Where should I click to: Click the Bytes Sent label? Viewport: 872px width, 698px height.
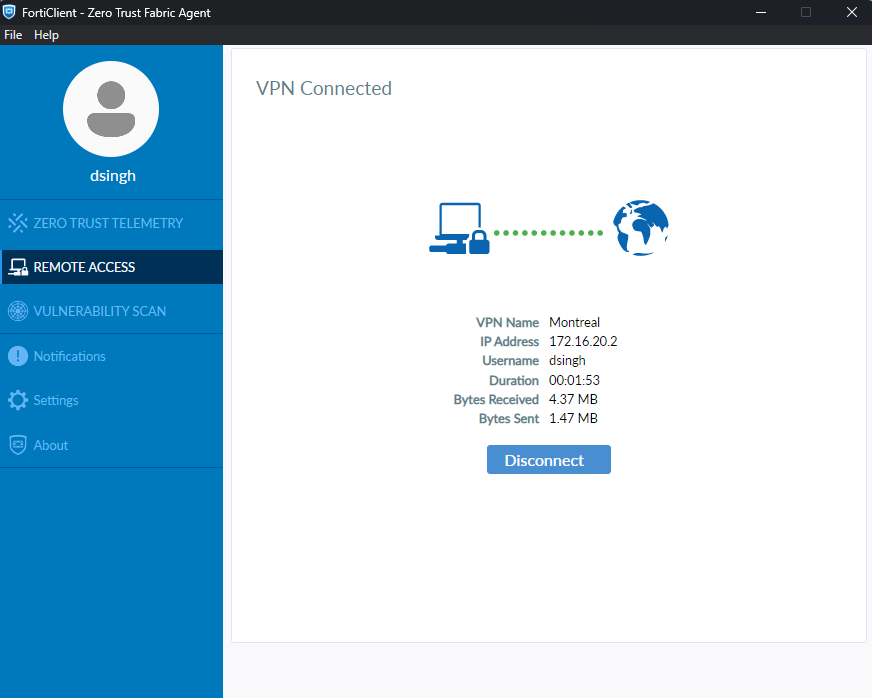click(509, 418)
